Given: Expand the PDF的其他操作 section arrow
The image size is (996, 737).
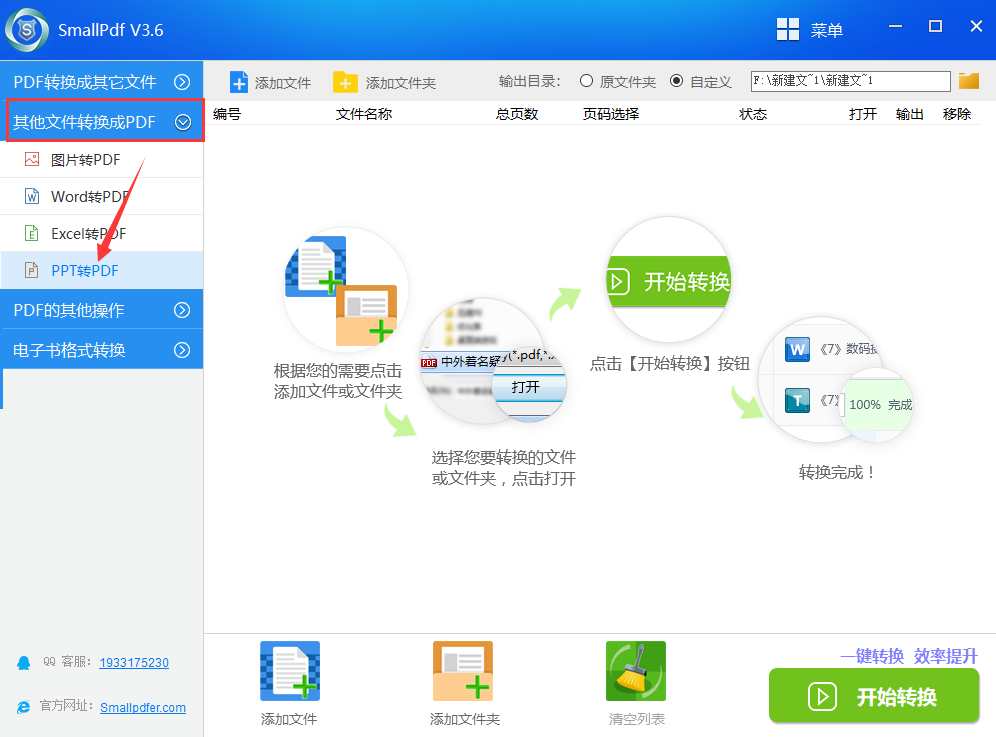Looking at the screenshot, I should click(182, 310).
